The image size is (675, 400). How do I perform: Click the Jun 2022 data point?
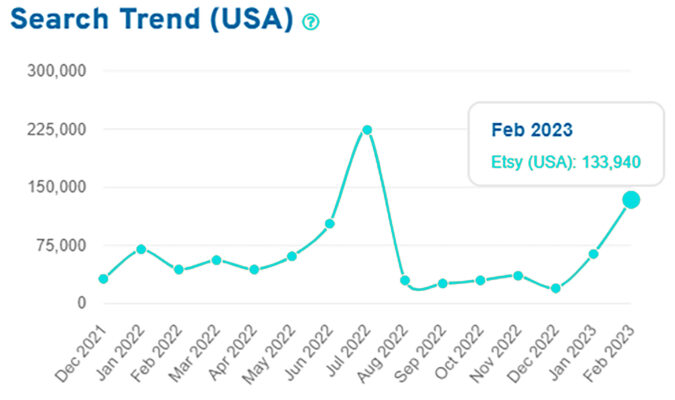[330, 224]
